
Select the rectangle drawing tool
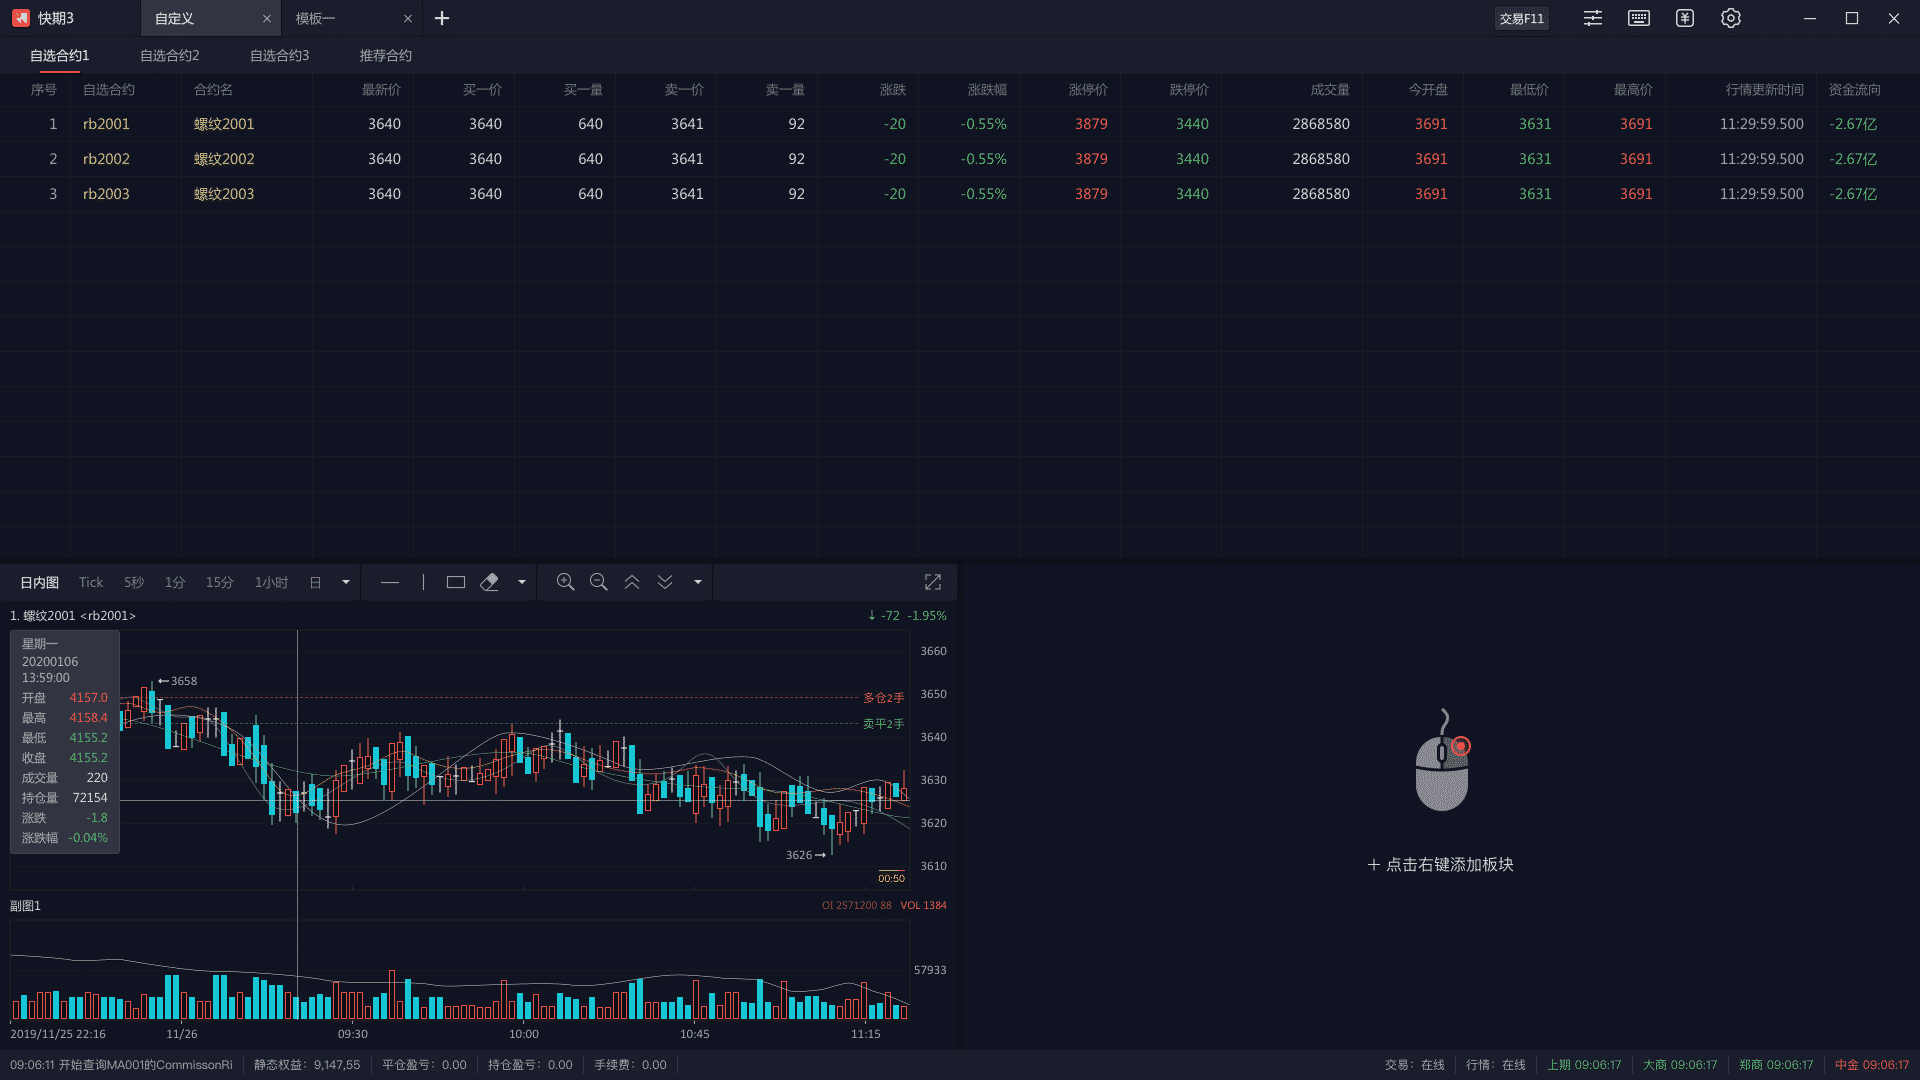pyautogui.click(x=456, y=582)
